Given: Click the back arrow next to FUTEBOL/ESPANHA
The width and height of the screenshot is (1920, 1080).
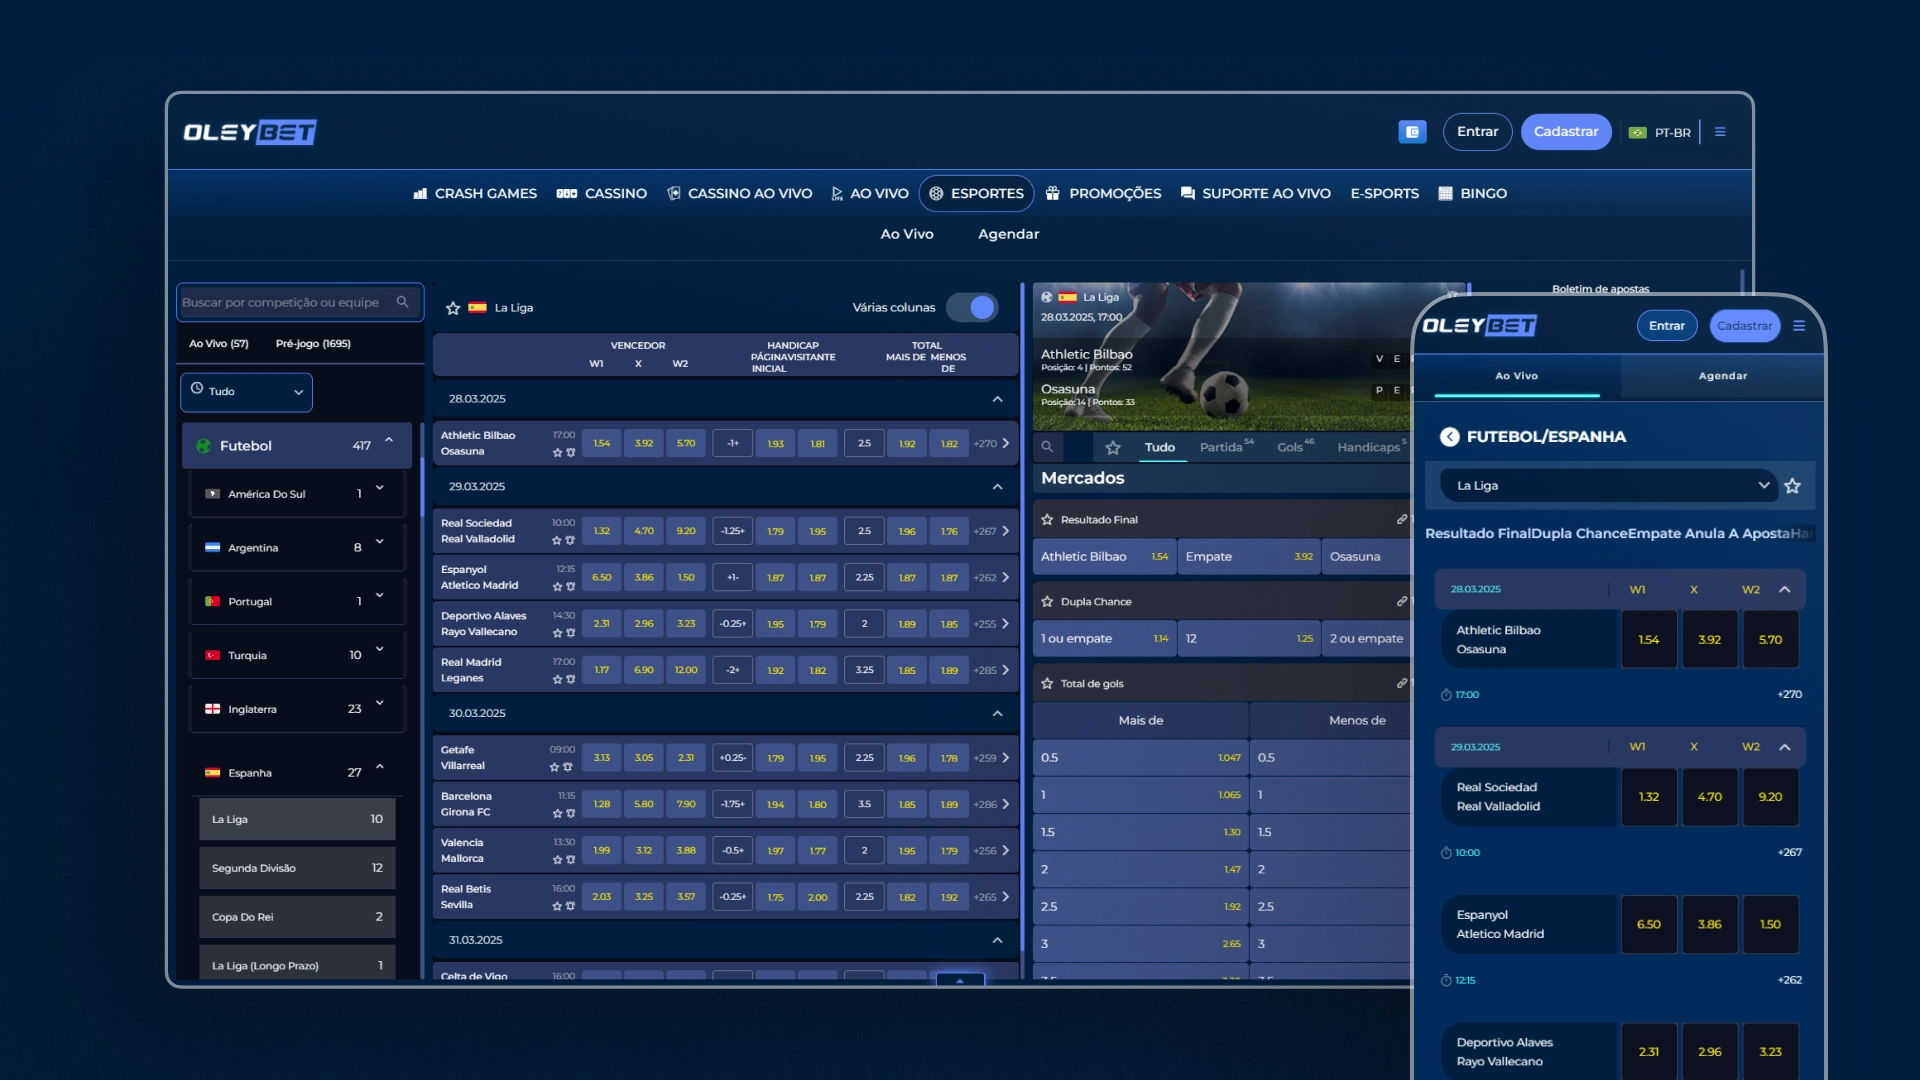Looking at the screenshot, I should [1452, 436].
